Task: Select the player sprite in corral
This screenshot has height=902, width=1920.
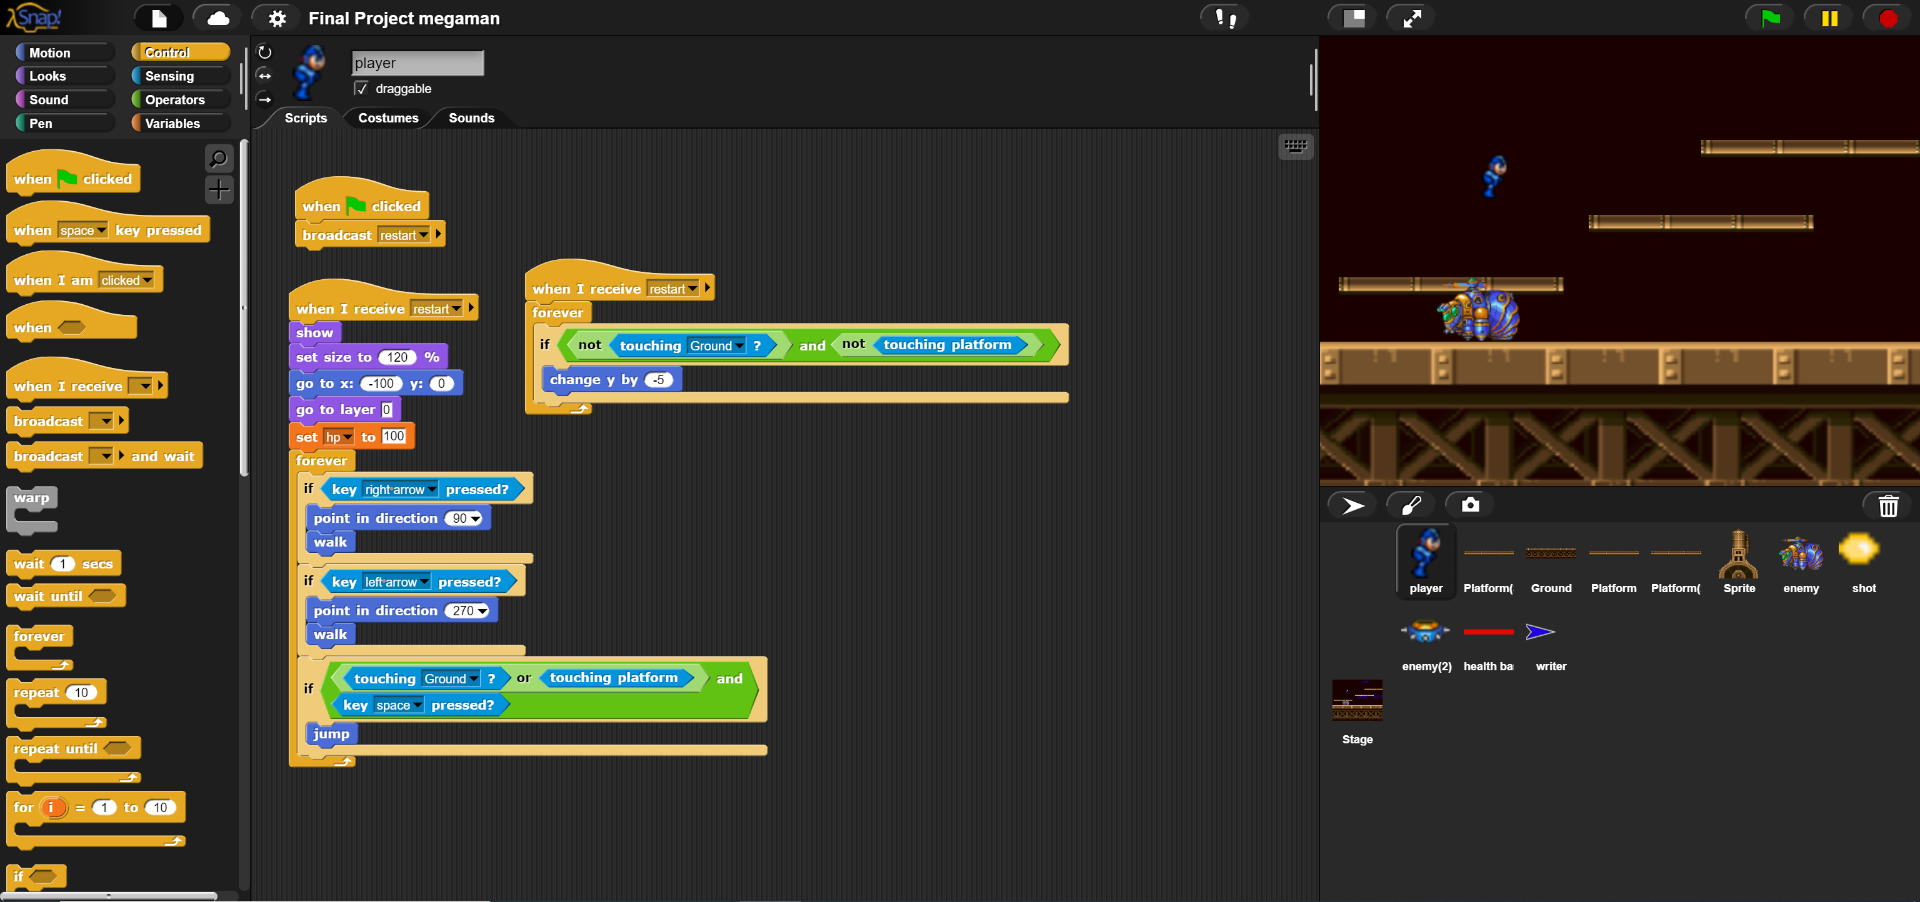Action: pos(1426,561)
